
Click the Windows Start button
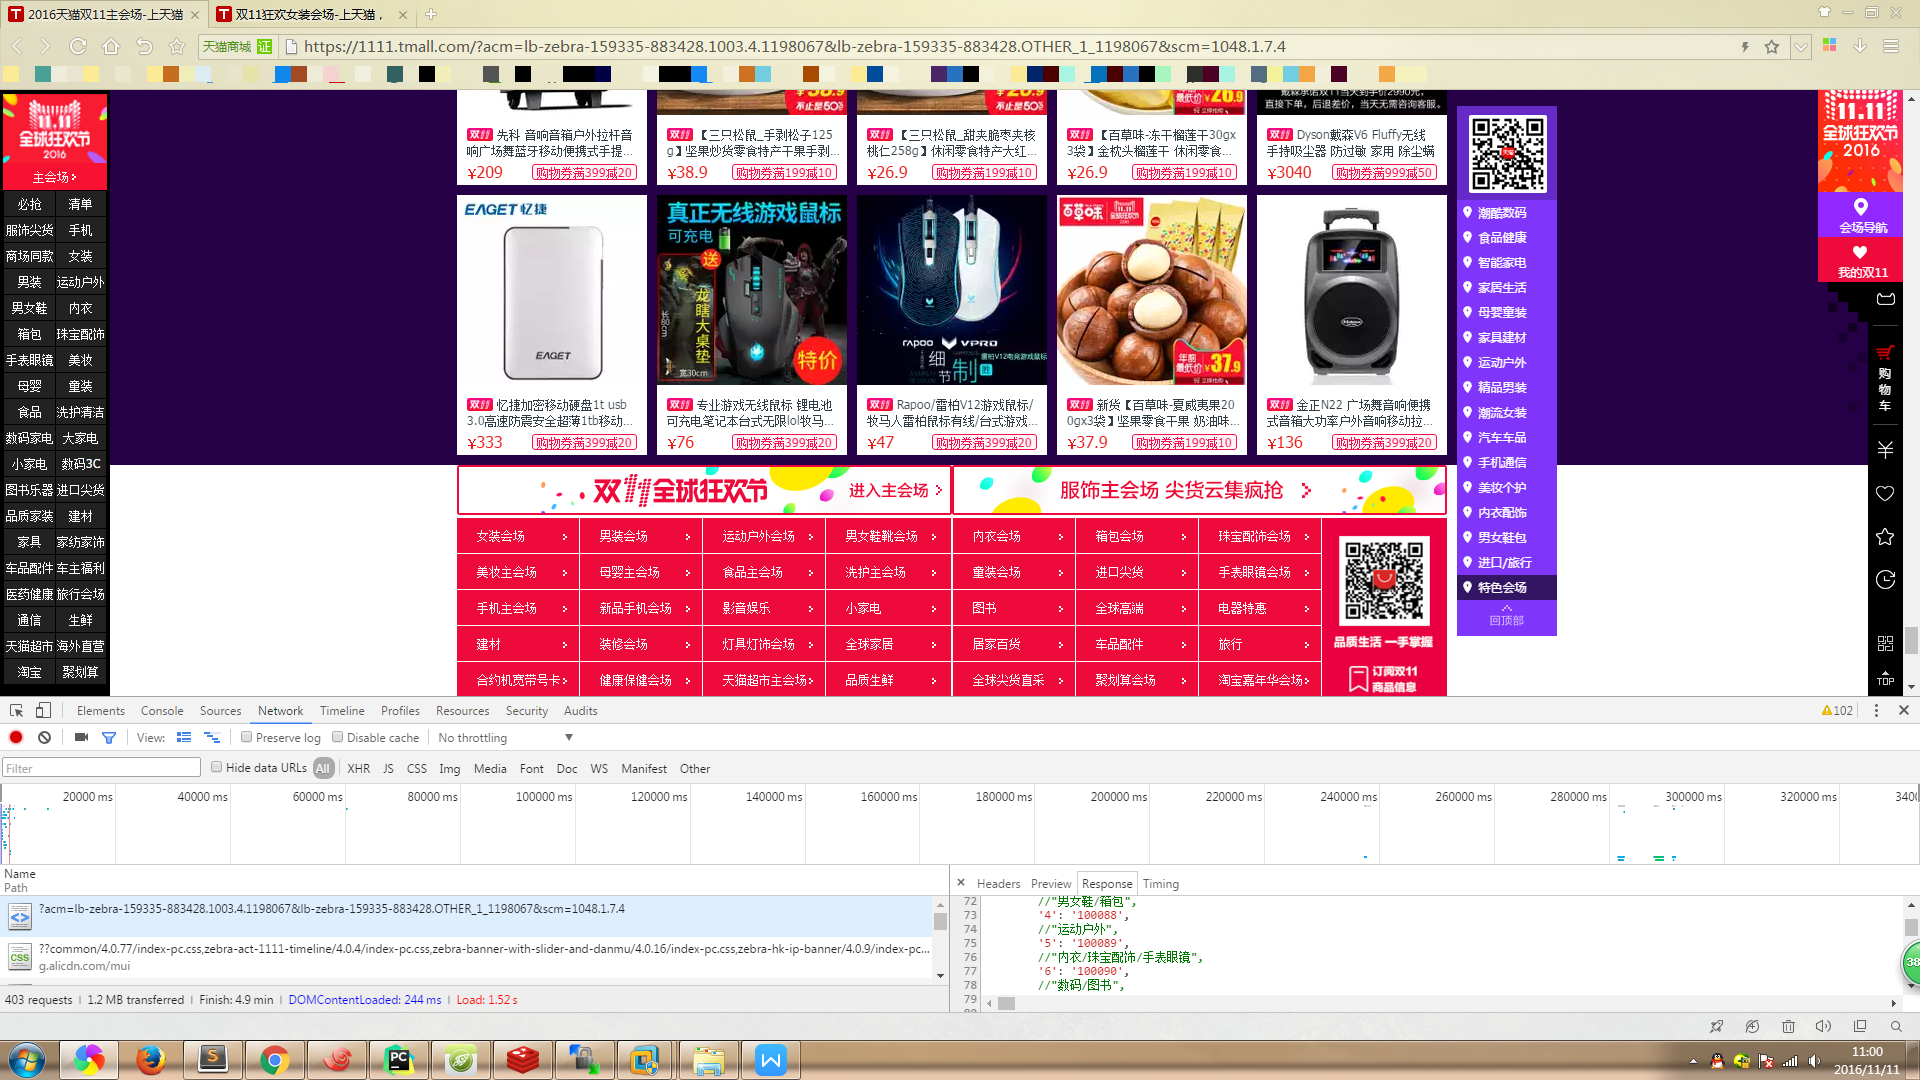(27, 1060)
